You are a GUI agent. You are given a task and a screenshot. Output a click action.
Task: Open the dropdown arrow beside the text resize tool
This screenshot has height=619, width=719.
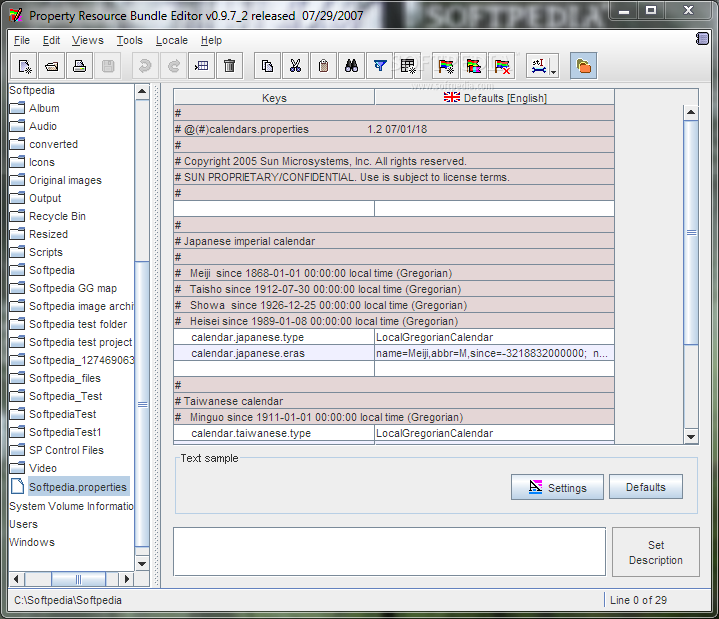(553, 72)
